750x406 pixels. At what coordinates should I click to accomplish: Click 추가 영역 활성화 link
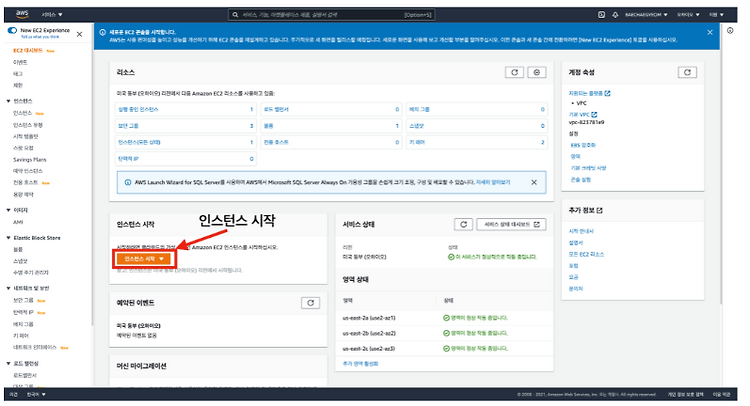360,364
